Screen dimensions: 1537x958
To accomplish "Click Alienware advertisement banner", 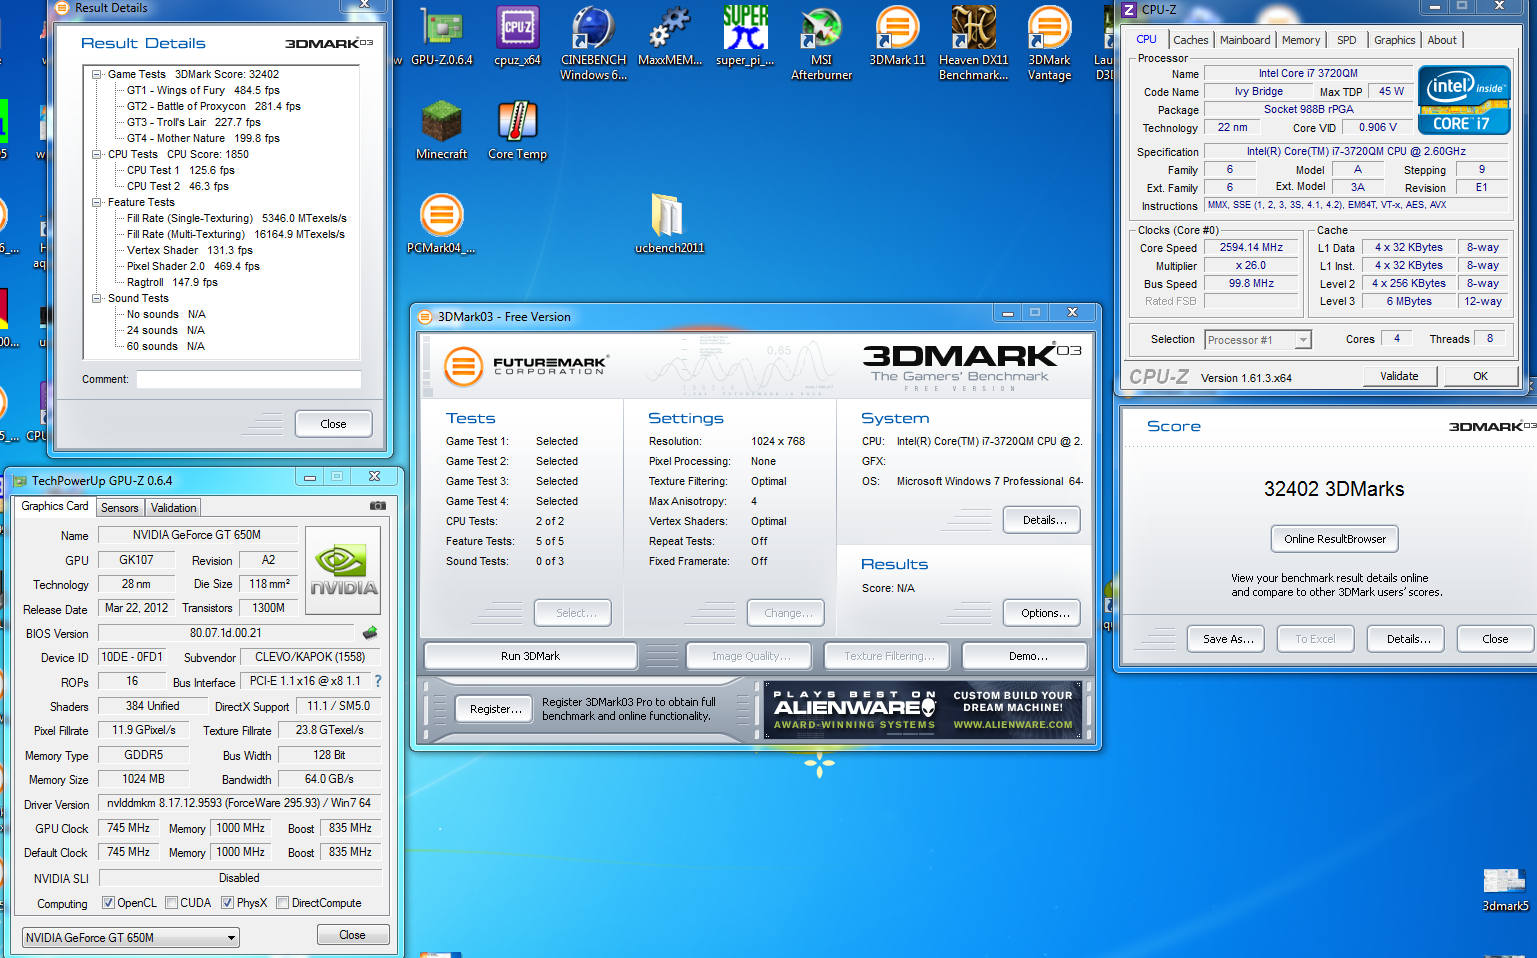I will 923,710.
